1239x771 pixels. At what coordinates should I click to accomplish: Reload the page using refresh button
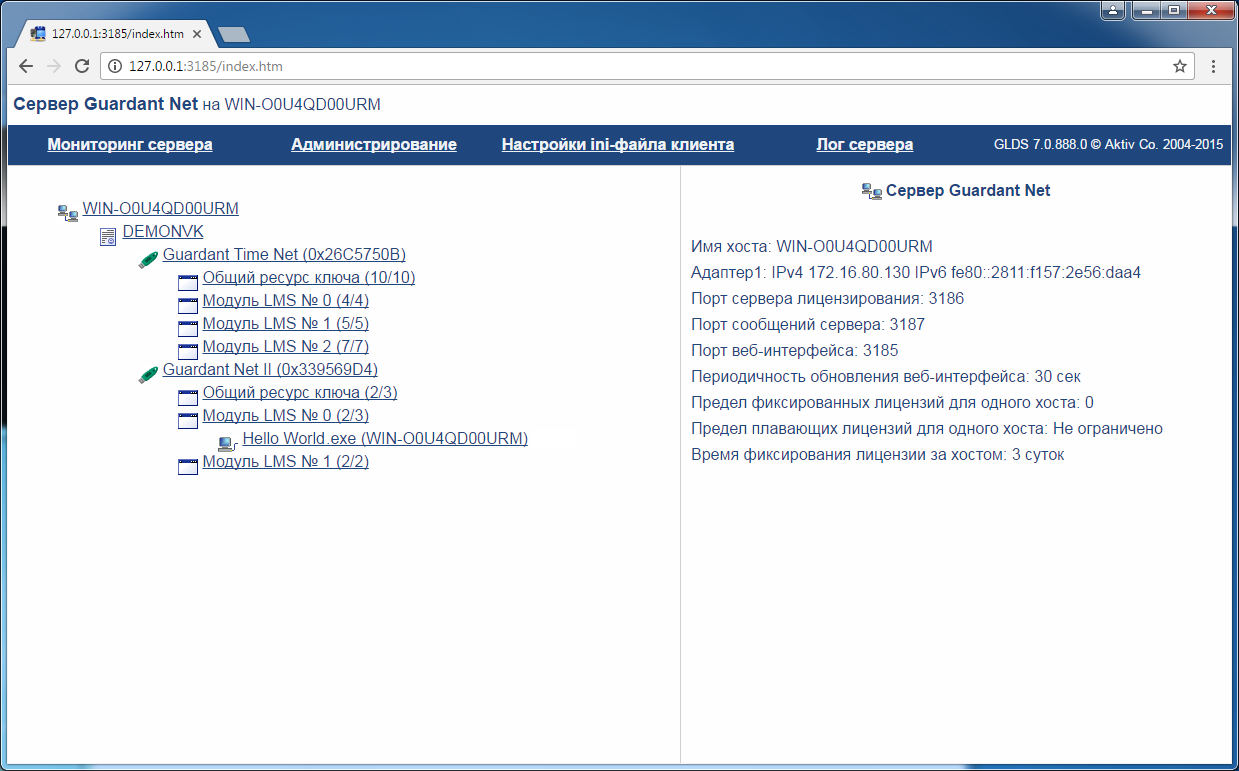pos(83,66)
